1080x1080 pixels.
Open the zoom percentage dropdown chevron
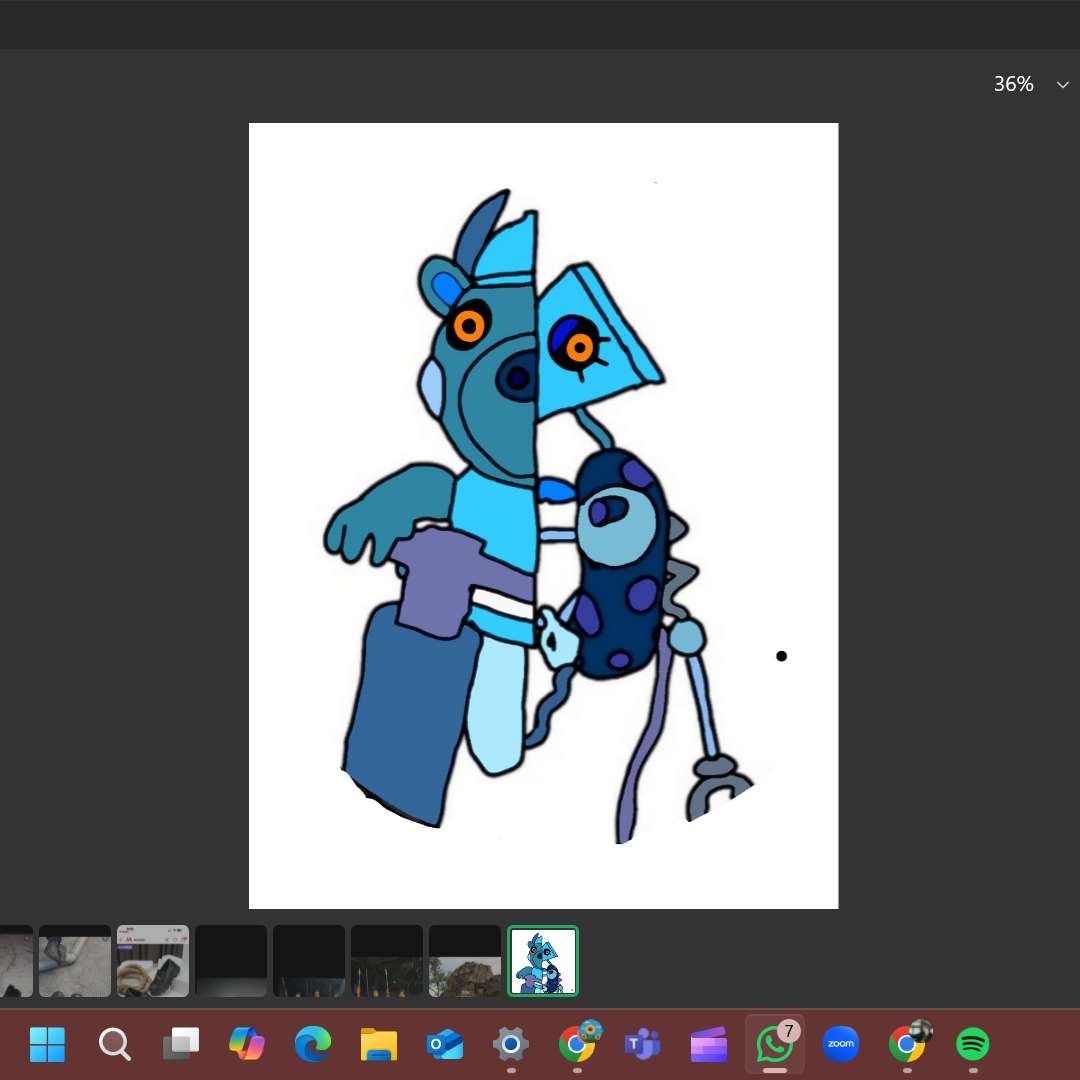[x=1062, y=85]
